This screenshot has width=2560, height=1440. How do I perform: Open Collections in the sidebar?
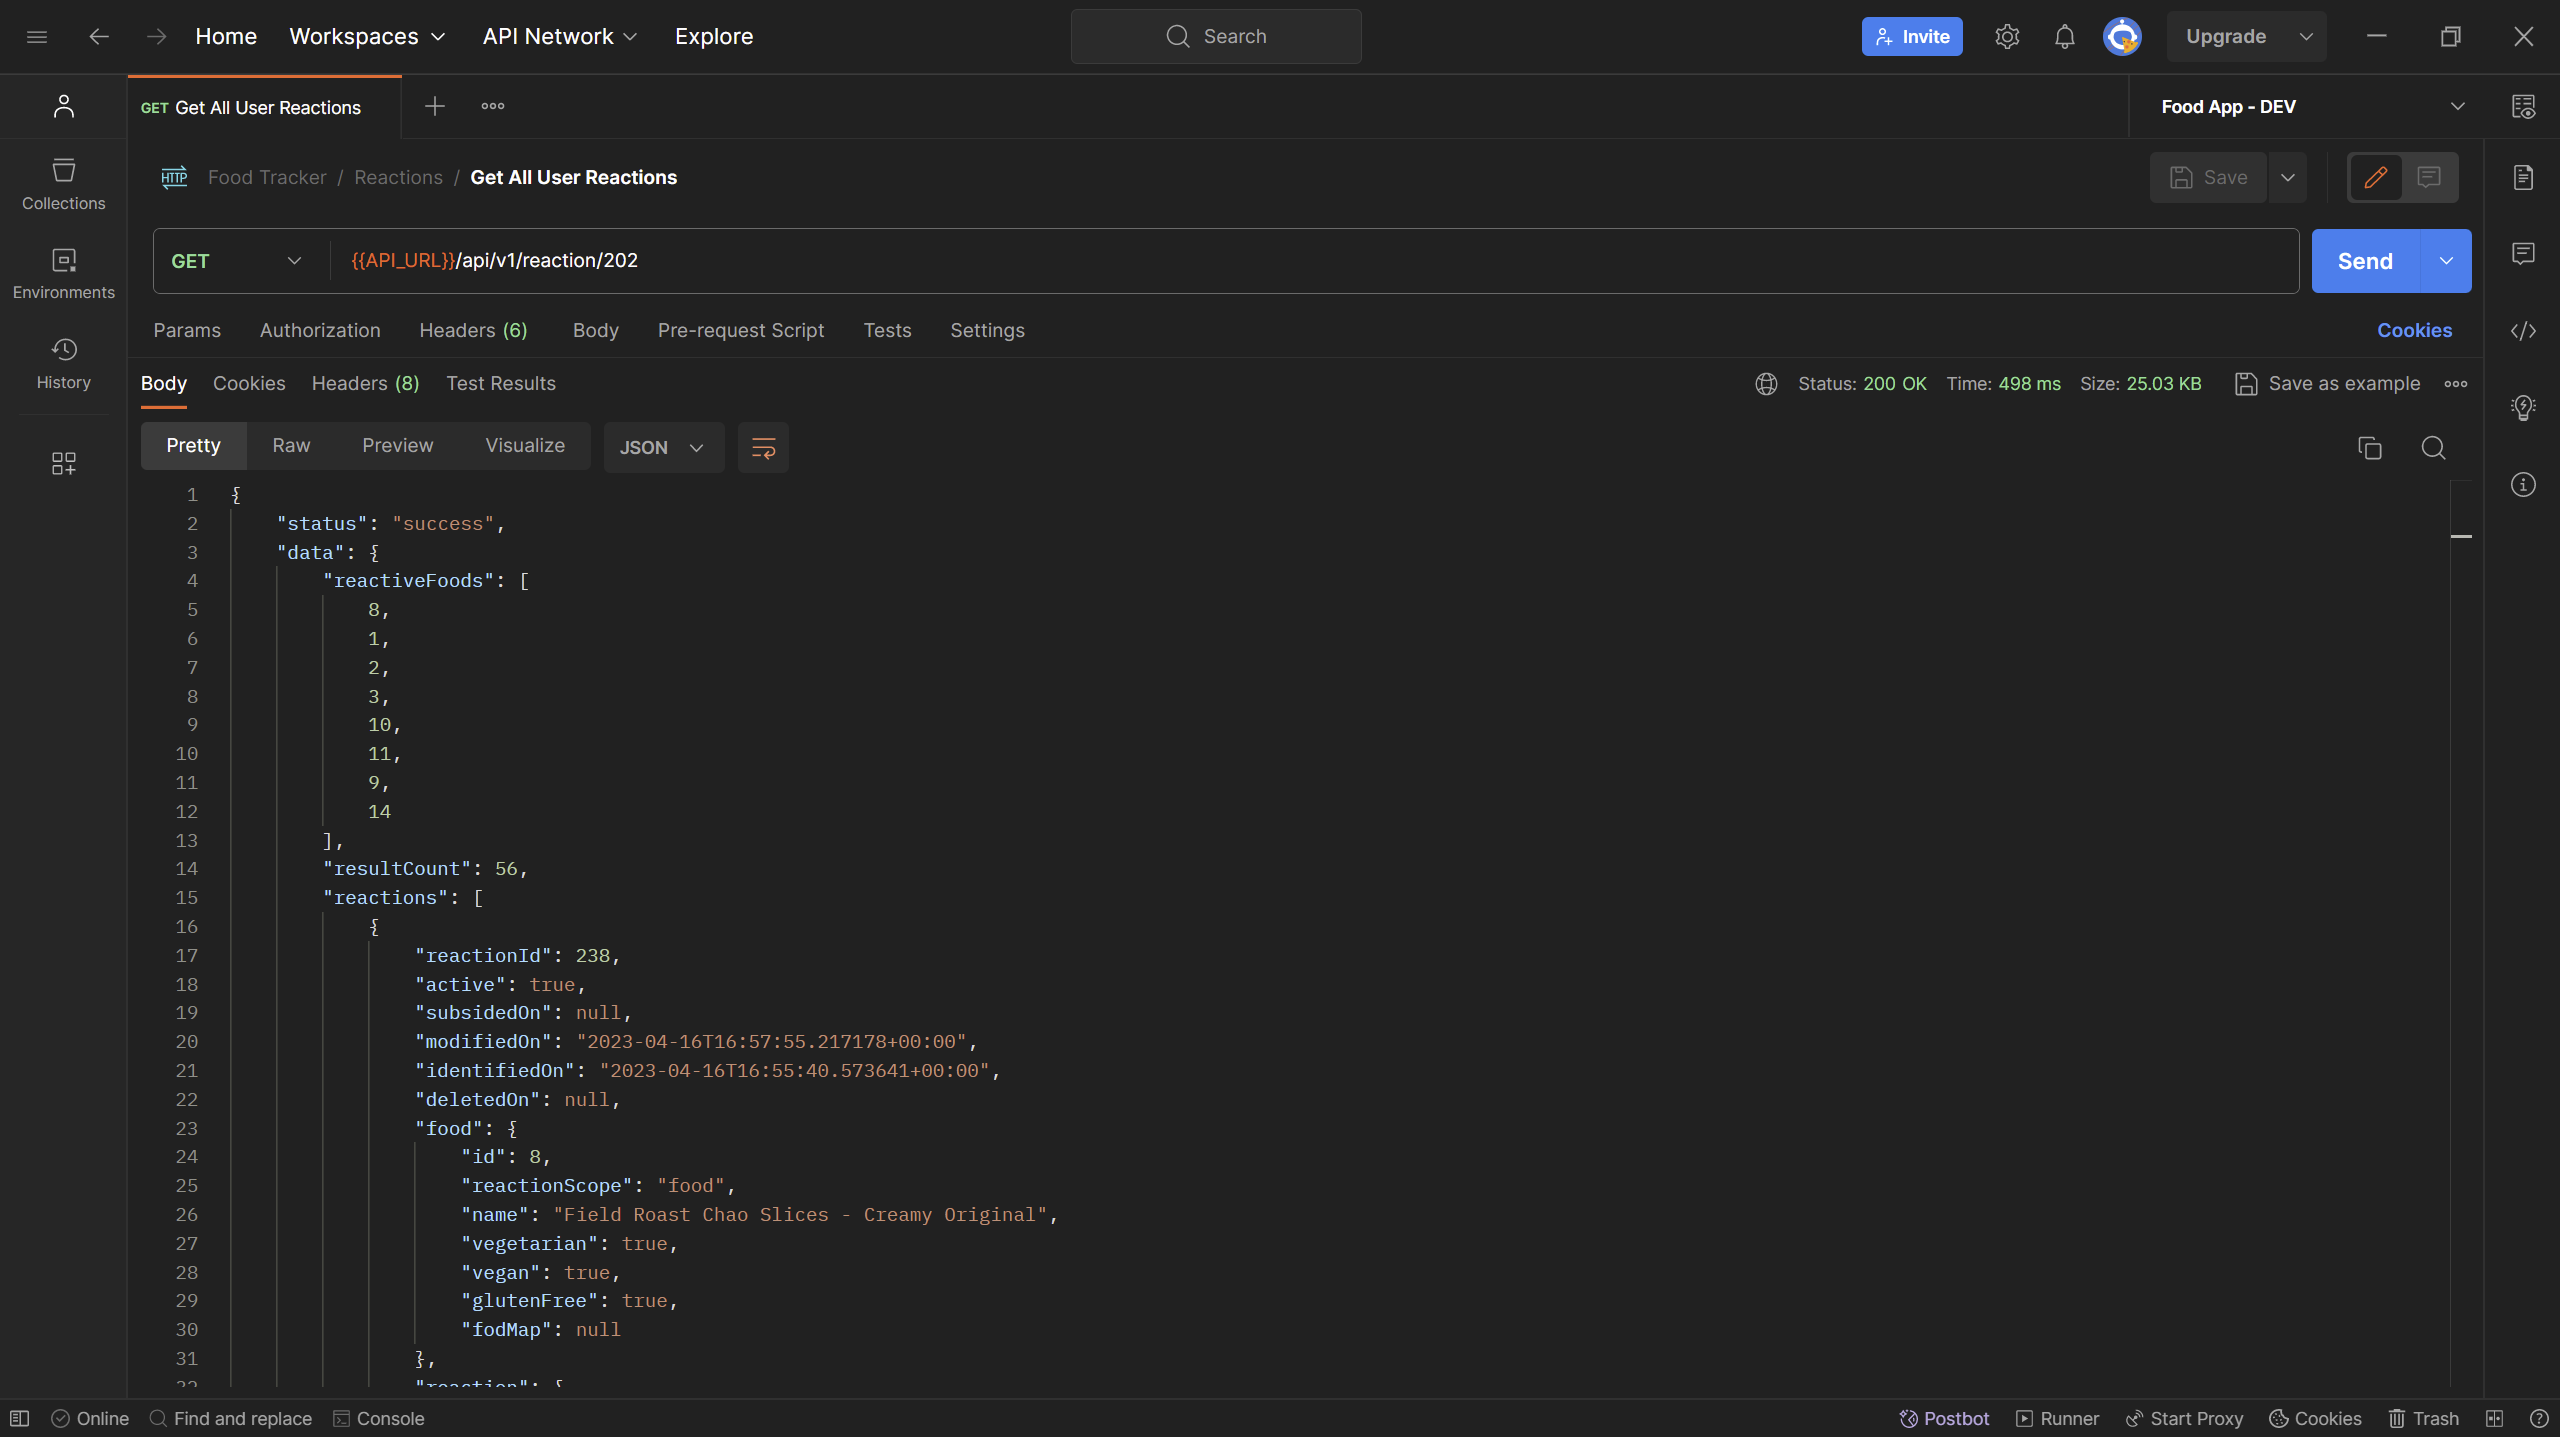point(64,184)
